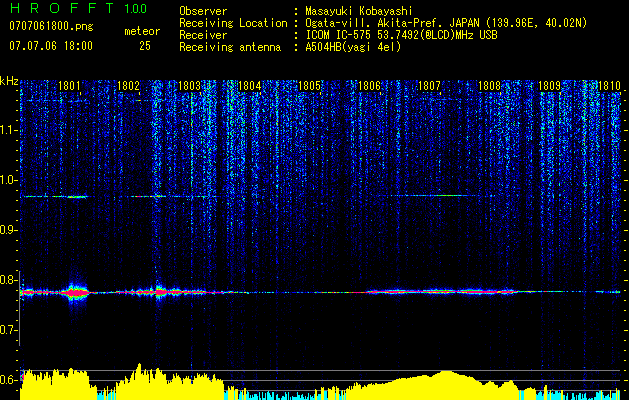The height and width of the screenshot is (400, 629).
Task: Click the 1810 time marker
Action: click(609, 85)
